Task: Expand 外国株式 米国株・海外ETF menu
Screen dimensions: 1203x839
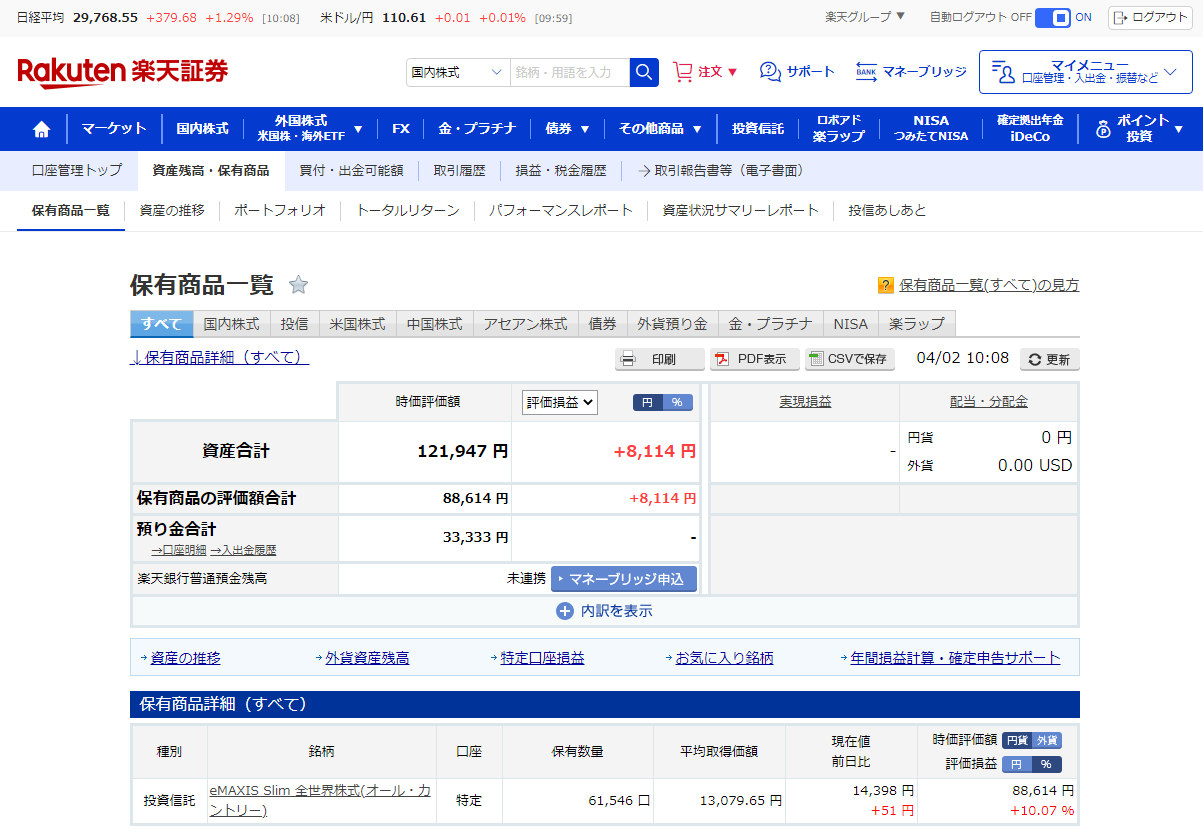Action: [x=309, y=129]
